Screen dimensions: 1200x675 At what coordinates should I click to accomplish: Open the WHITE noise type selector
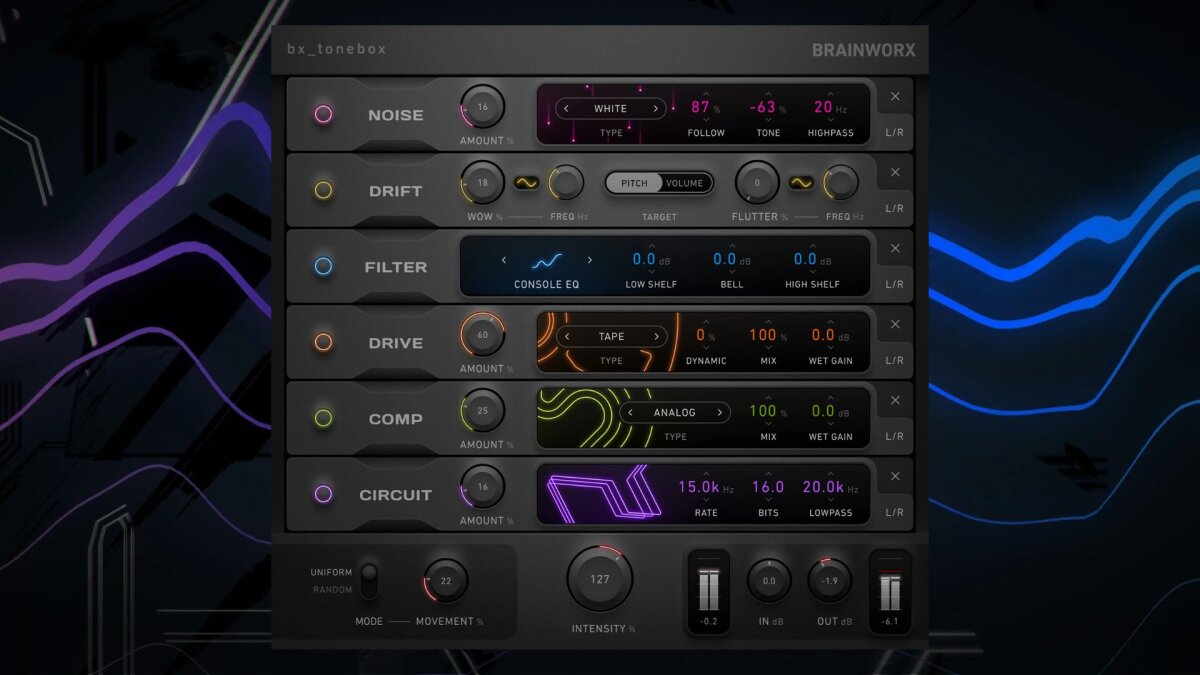pyautogui.click(x=611, y=108)
